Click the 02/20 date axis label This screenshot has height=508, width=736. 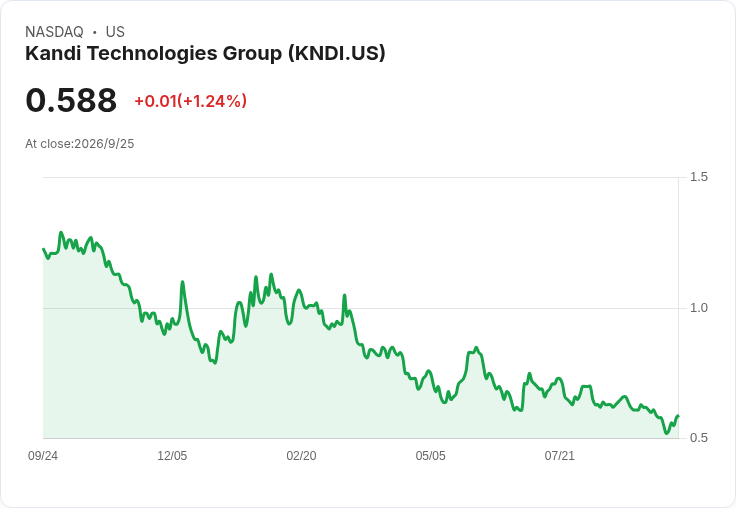301,456
